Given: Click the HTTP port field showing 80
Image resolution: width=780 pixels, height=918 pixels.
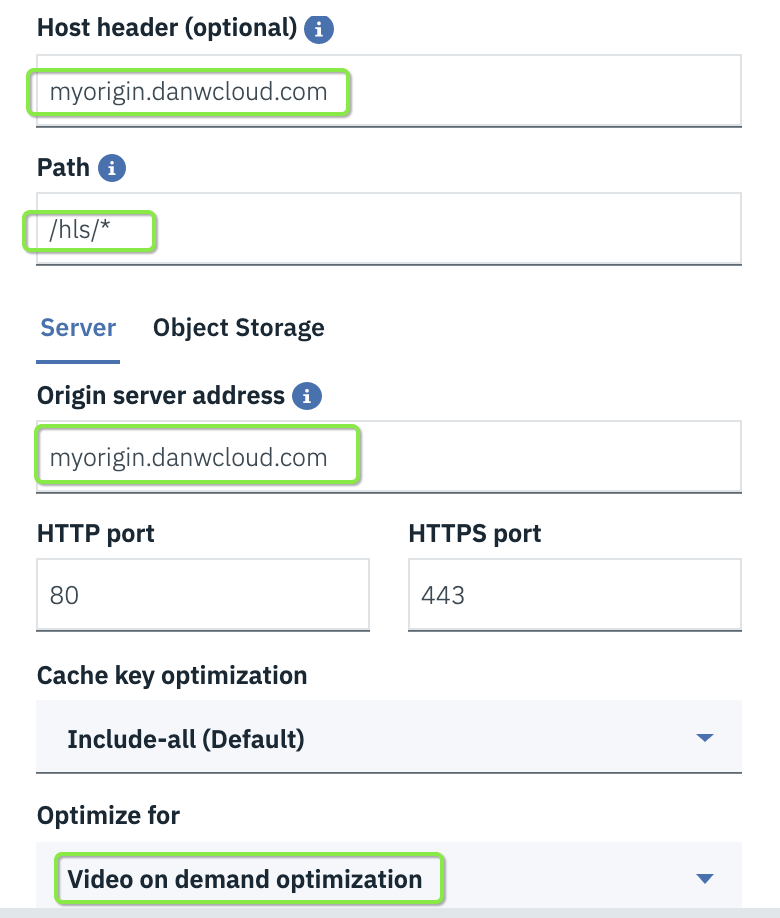Looking at the screenshot, I should click(x=203, y=594).
